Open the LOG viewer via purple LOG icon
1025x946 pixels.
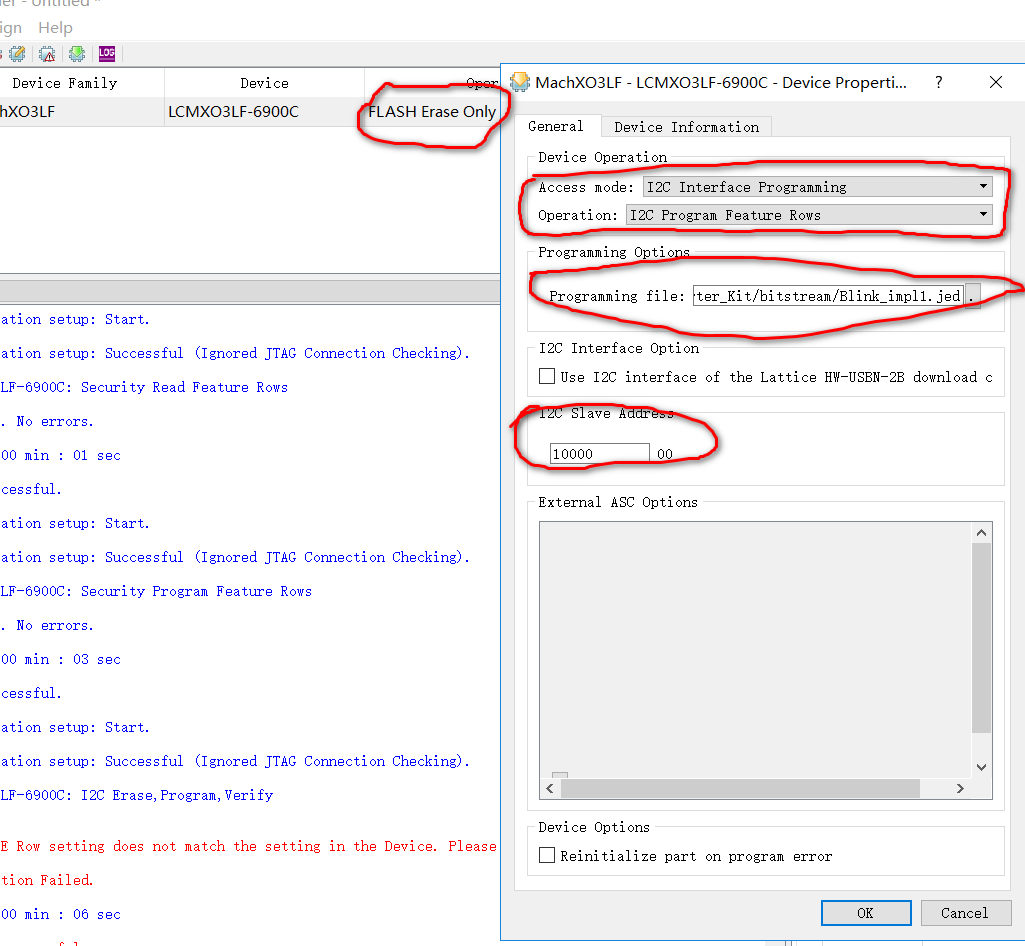[x=106, y=53]
